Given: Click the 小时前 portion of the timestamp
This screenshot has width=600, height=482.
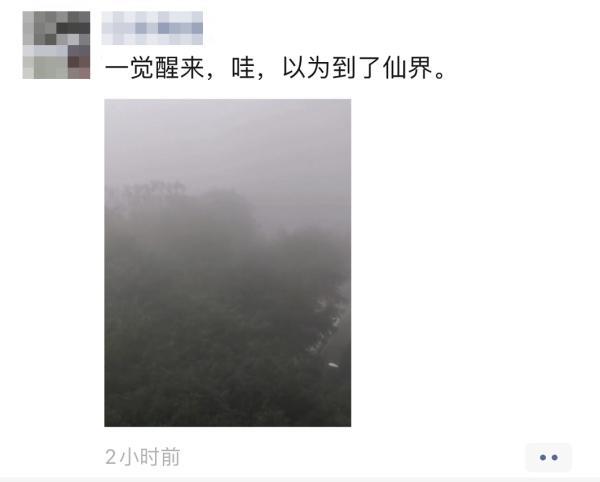Looking at the screenshot, I should 150,457.
